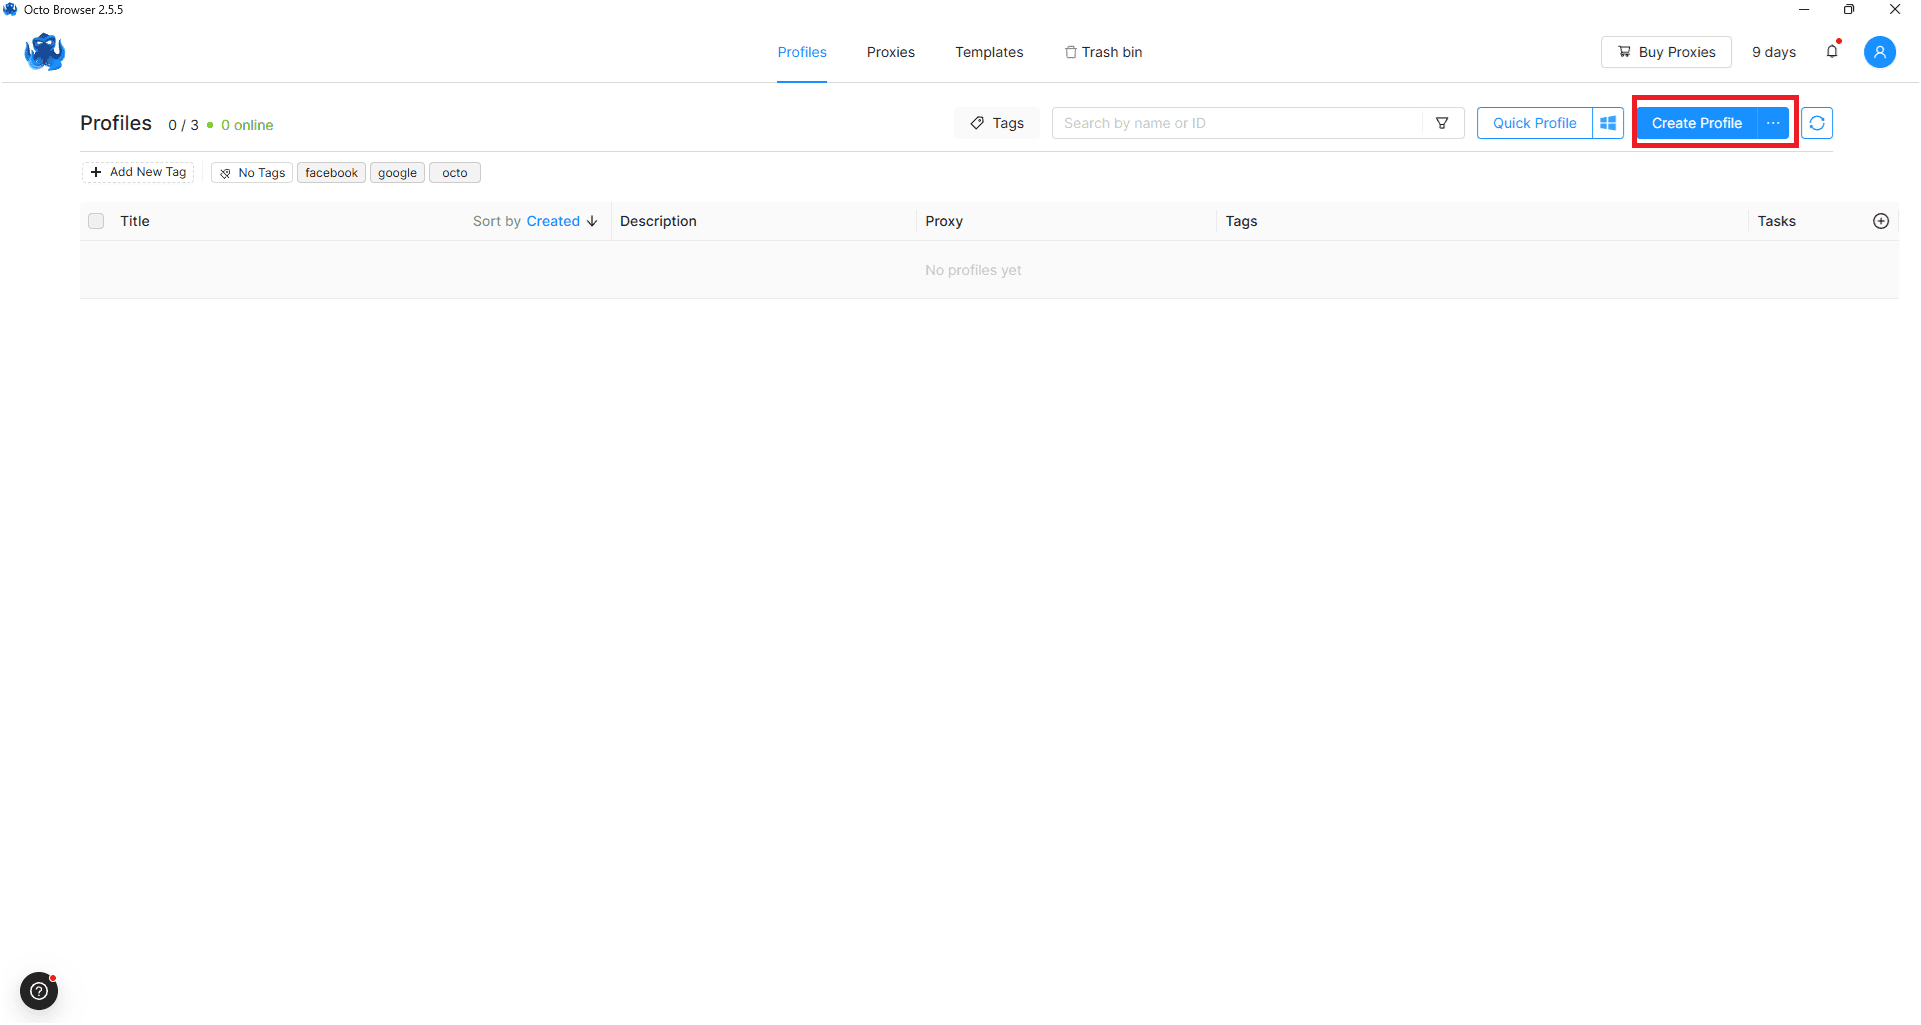Filter profiles by the facebook tag
Image resolution: width=1921 pixels, height=1025 pixels.
331,172
